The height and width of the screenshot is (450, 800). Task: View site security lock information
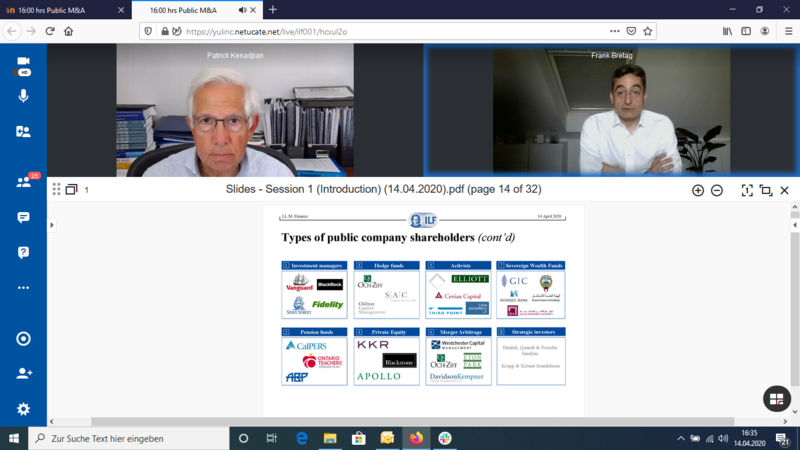click(x=165, y=32)
